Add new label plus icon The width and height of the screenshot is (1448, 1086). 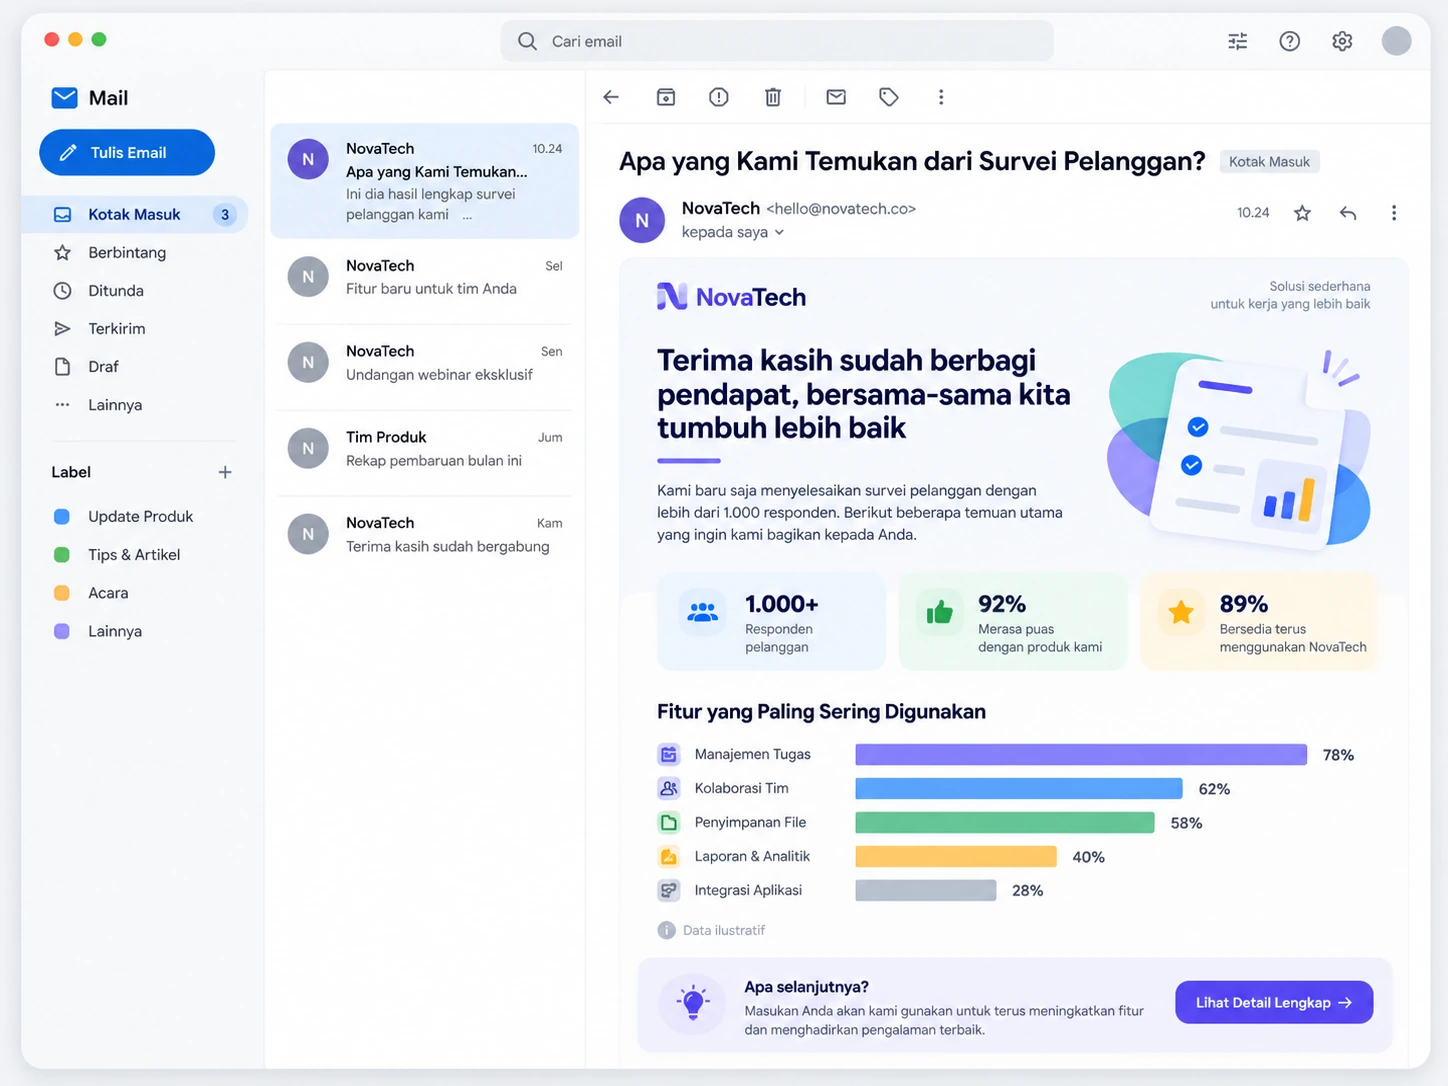(225, 472)
